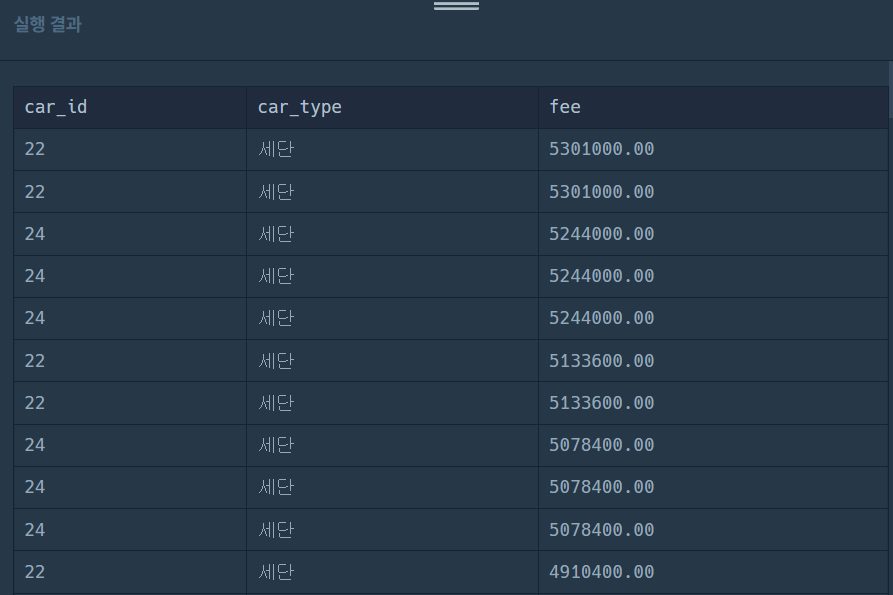Click car_id 24 beside first 5244000.00 fee
The width and height of the screenshot is (893, 595).
35,234
